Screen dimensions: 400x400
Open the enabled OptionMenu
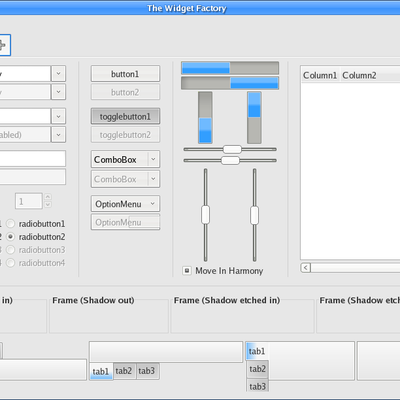click(125, 204)
